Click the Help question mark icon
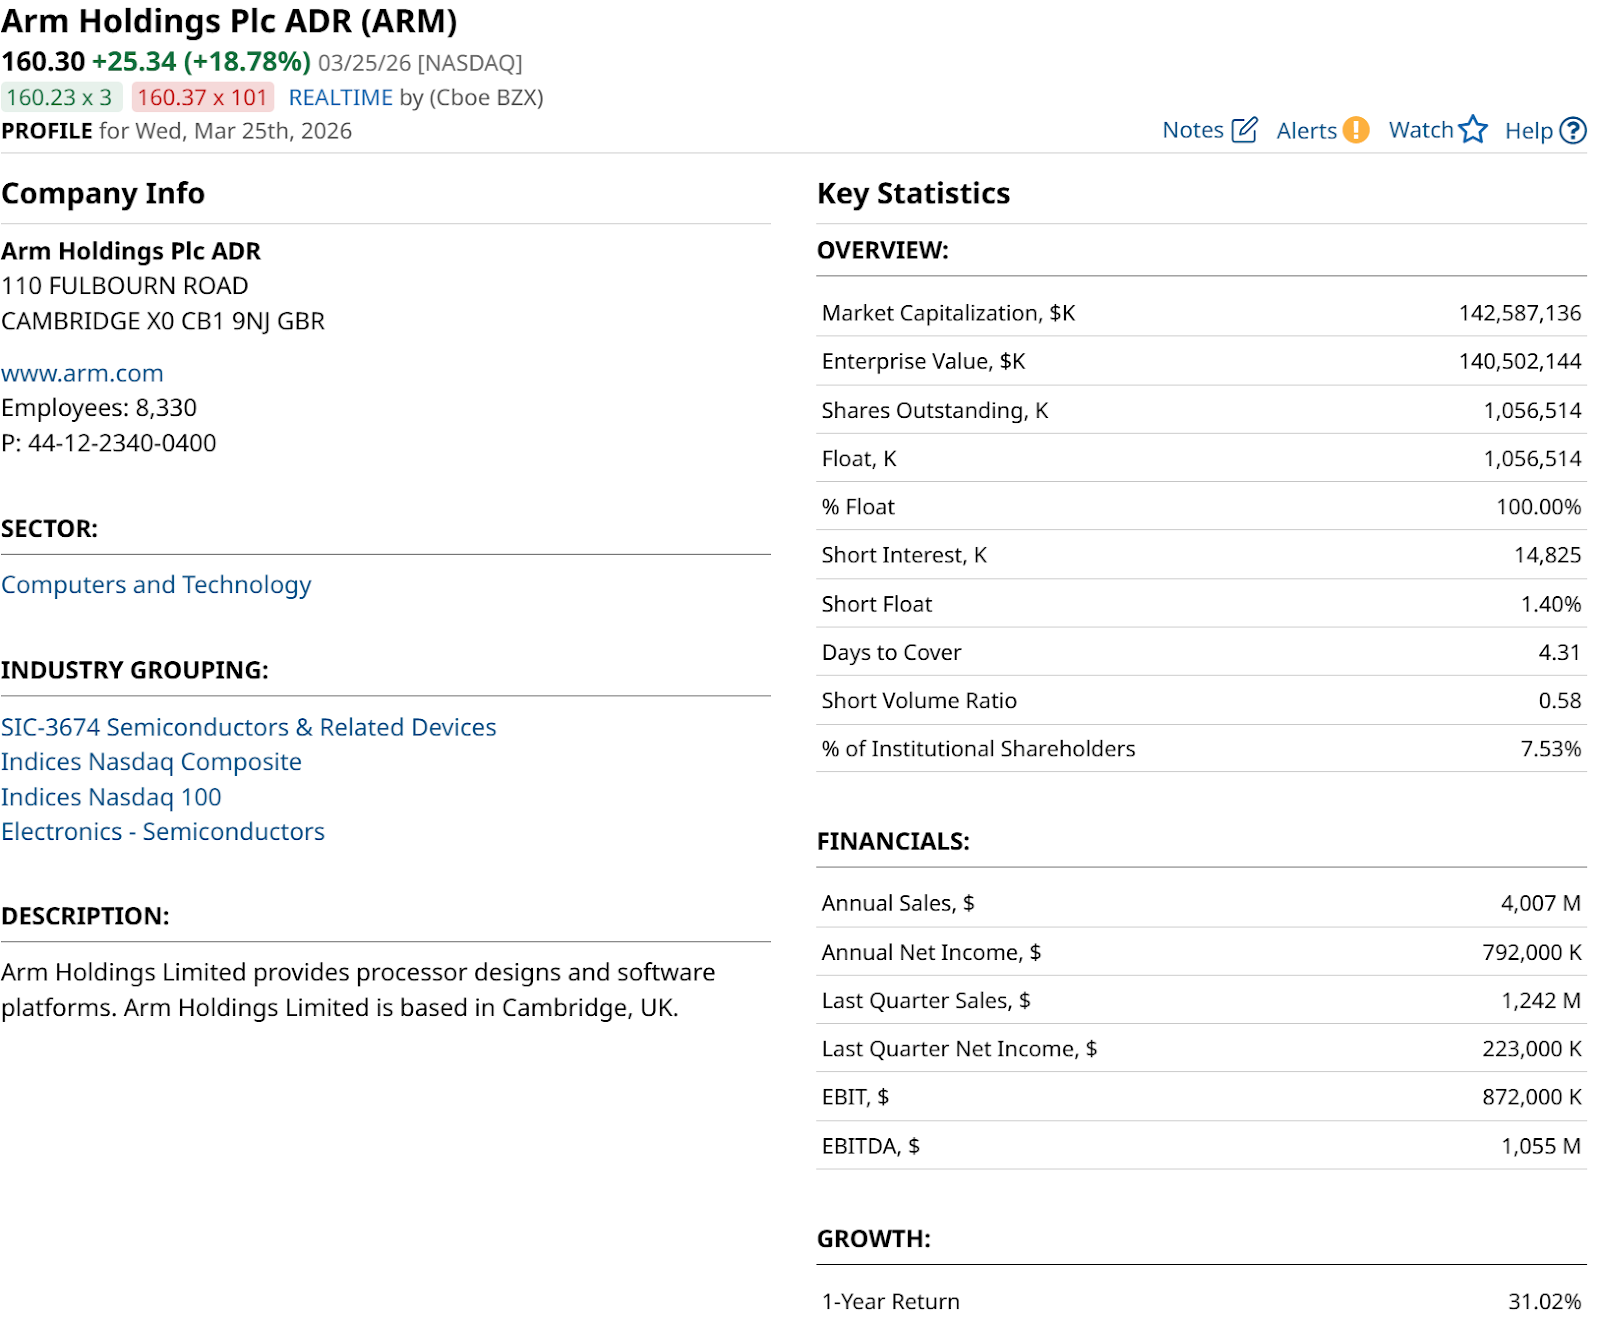Screen dimensions: 1600x1320 (x=1573, y=131)
